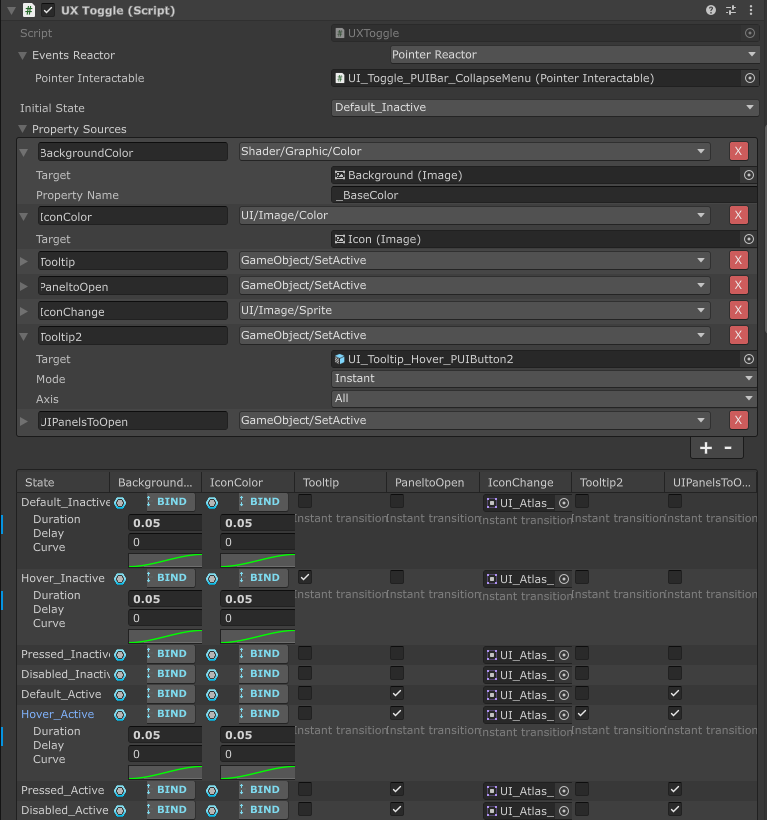Collapse the Tooltip2 property source
Image resolution: width=767 pixels, height=820 pixels.
pos(24,336)
